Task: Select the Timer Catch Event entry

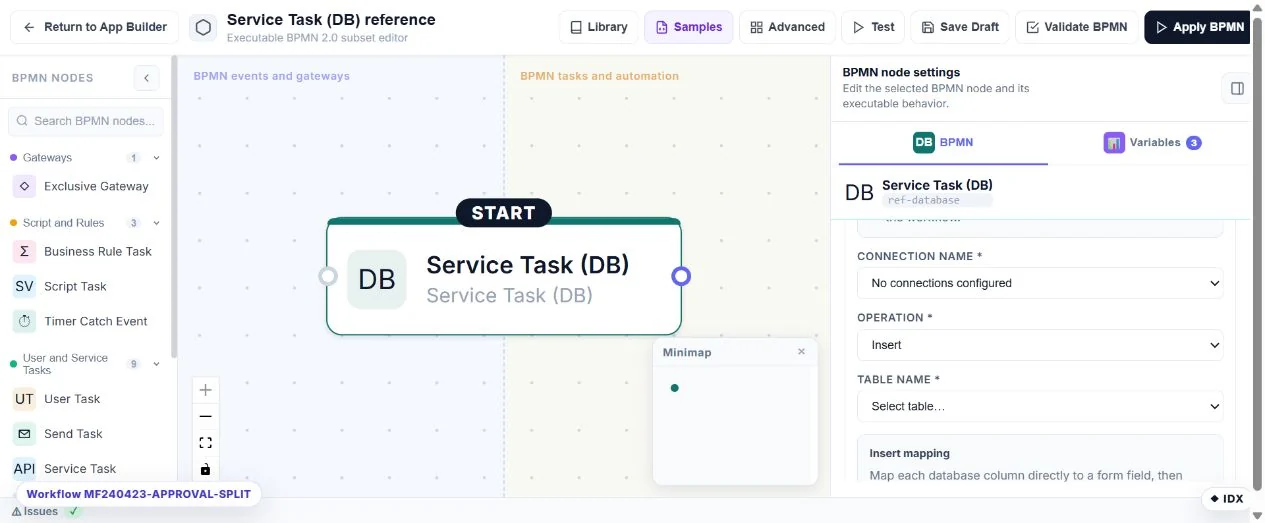Action: pos(86,321)
